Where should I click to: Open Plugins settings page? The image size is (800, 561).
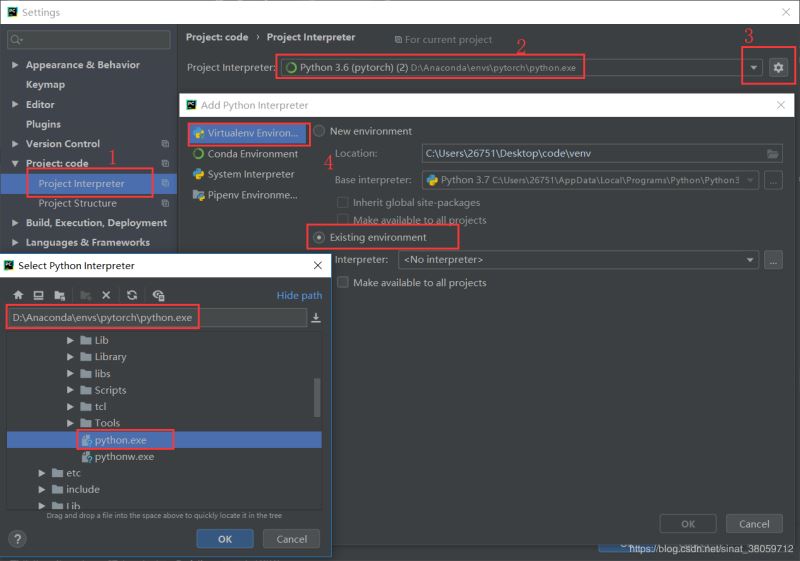pos(43,124)
